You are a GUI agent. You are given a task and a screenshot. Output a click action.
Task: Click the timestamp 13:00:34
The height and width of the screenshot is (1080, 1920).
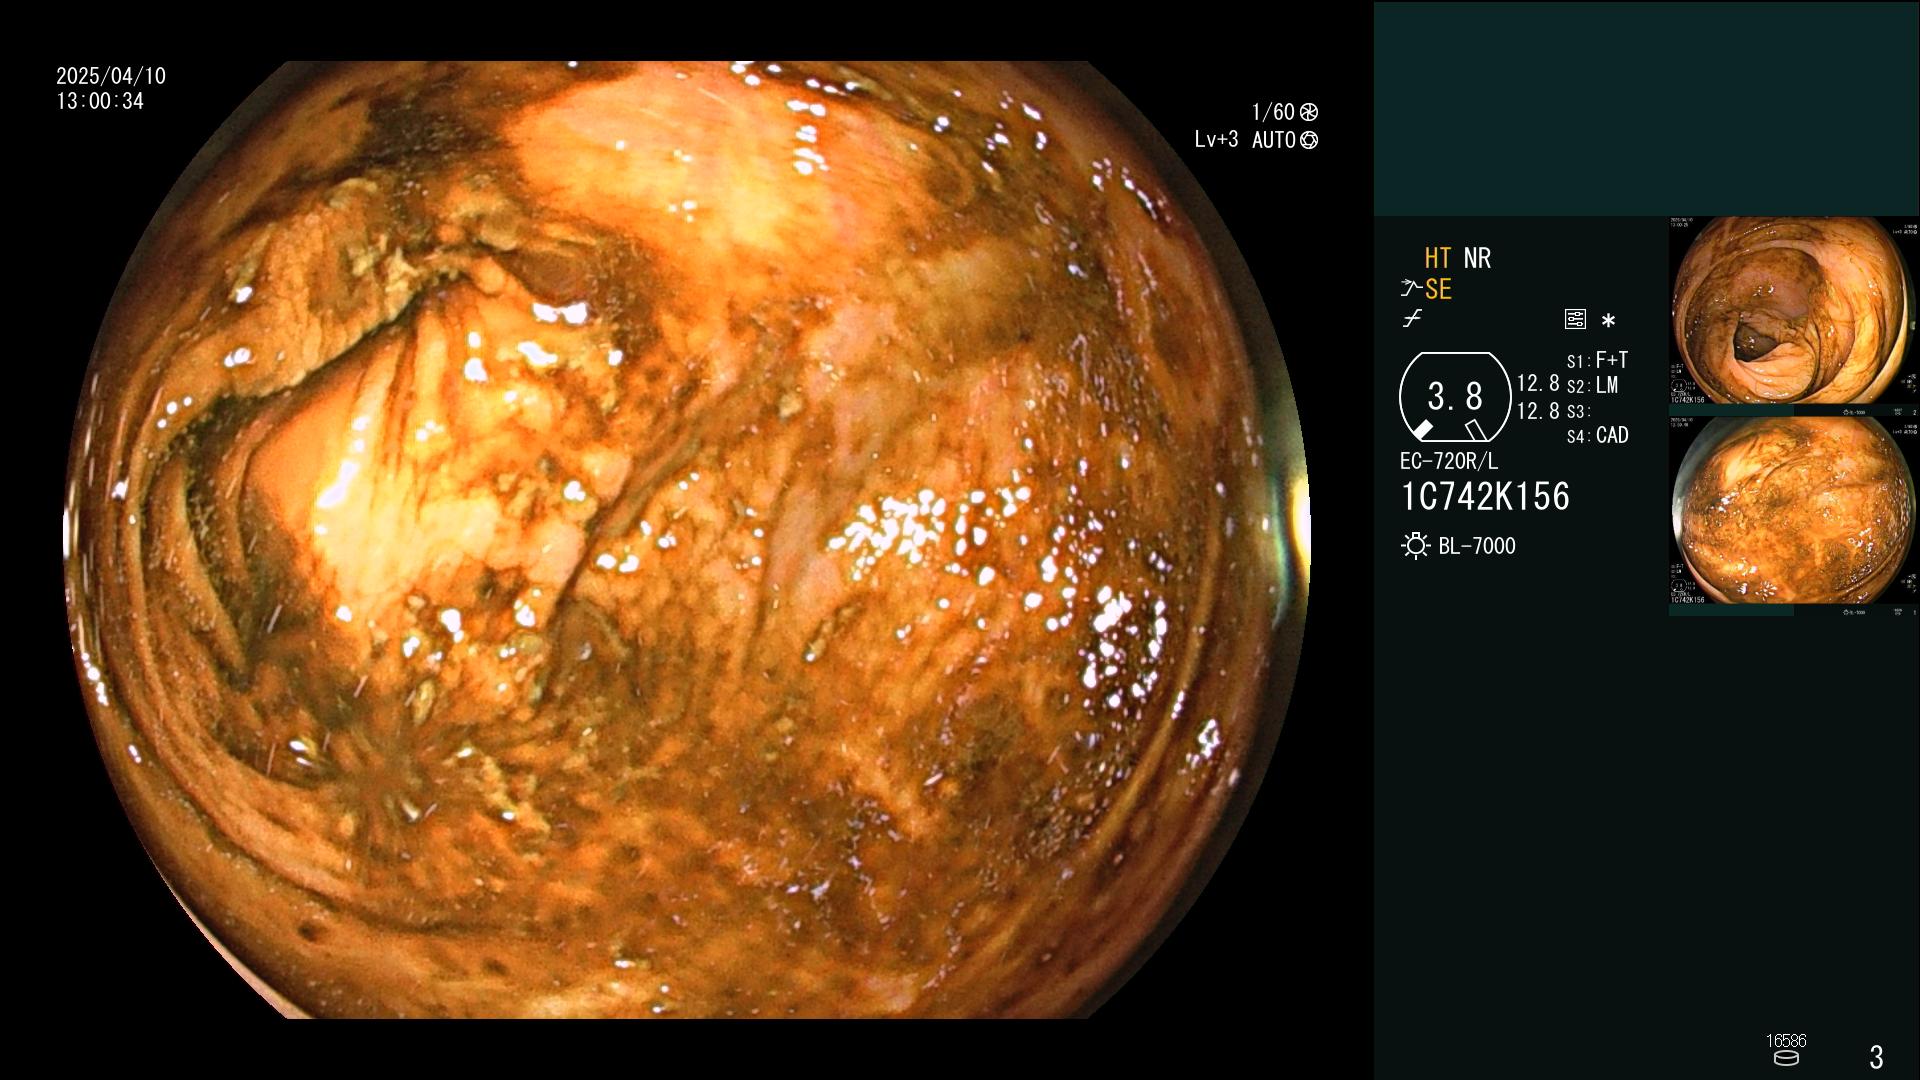point(100,102)
